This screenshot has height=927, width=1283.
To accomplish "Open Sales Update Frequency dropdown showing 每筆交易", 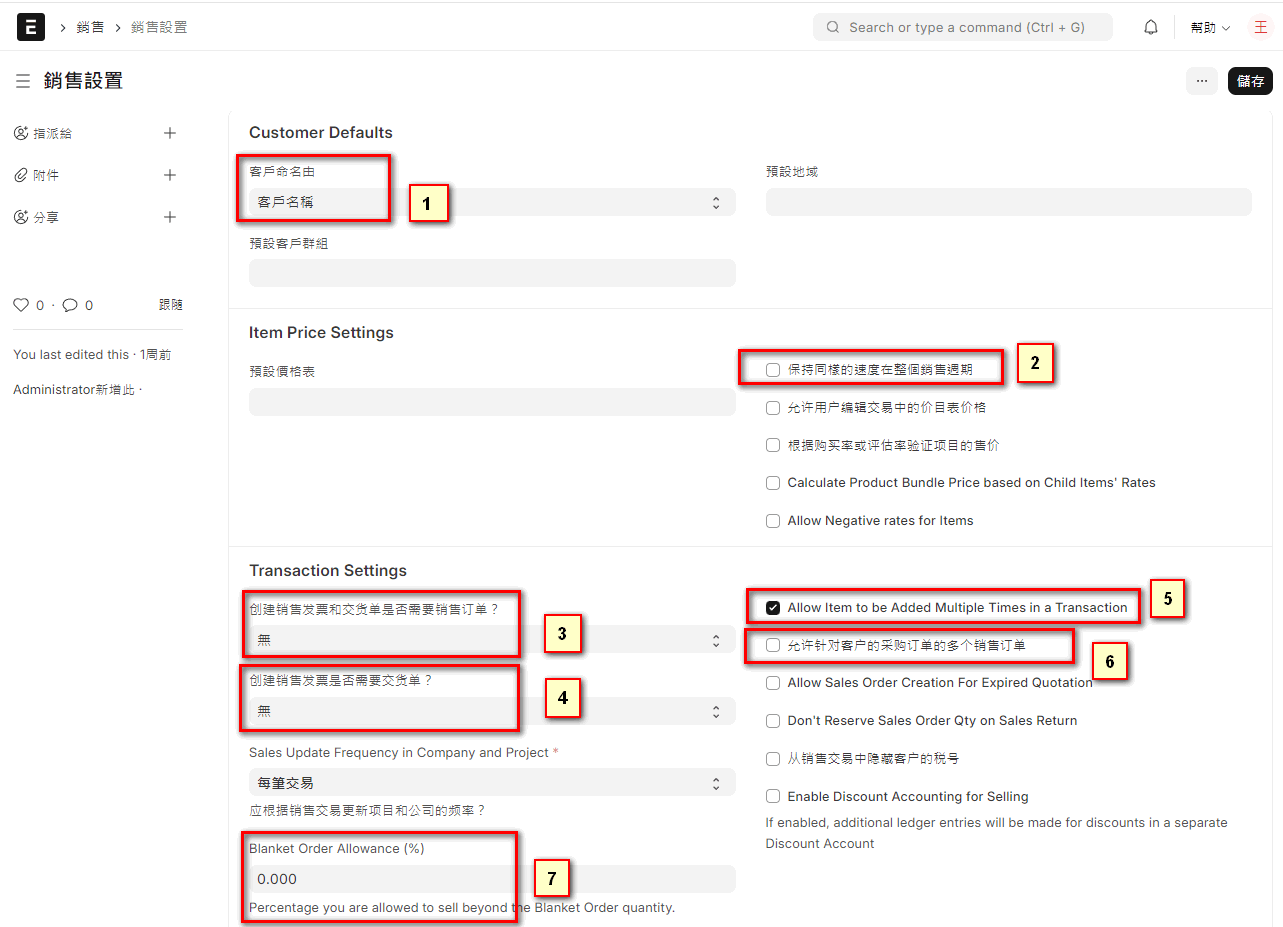I will click(x=492, y=782).
